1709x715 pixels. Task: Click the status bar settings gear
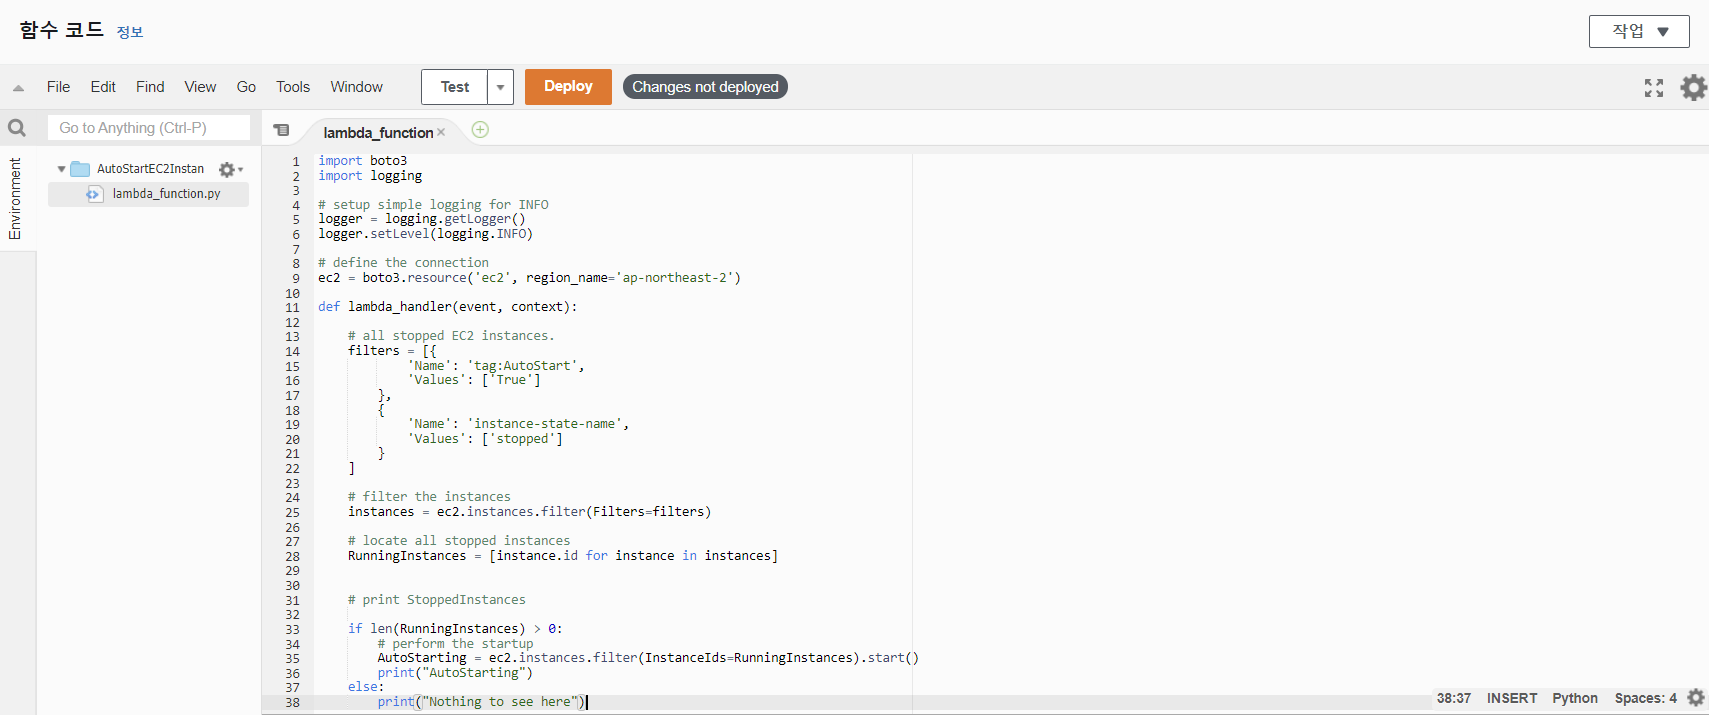(x=1696, y=698)
